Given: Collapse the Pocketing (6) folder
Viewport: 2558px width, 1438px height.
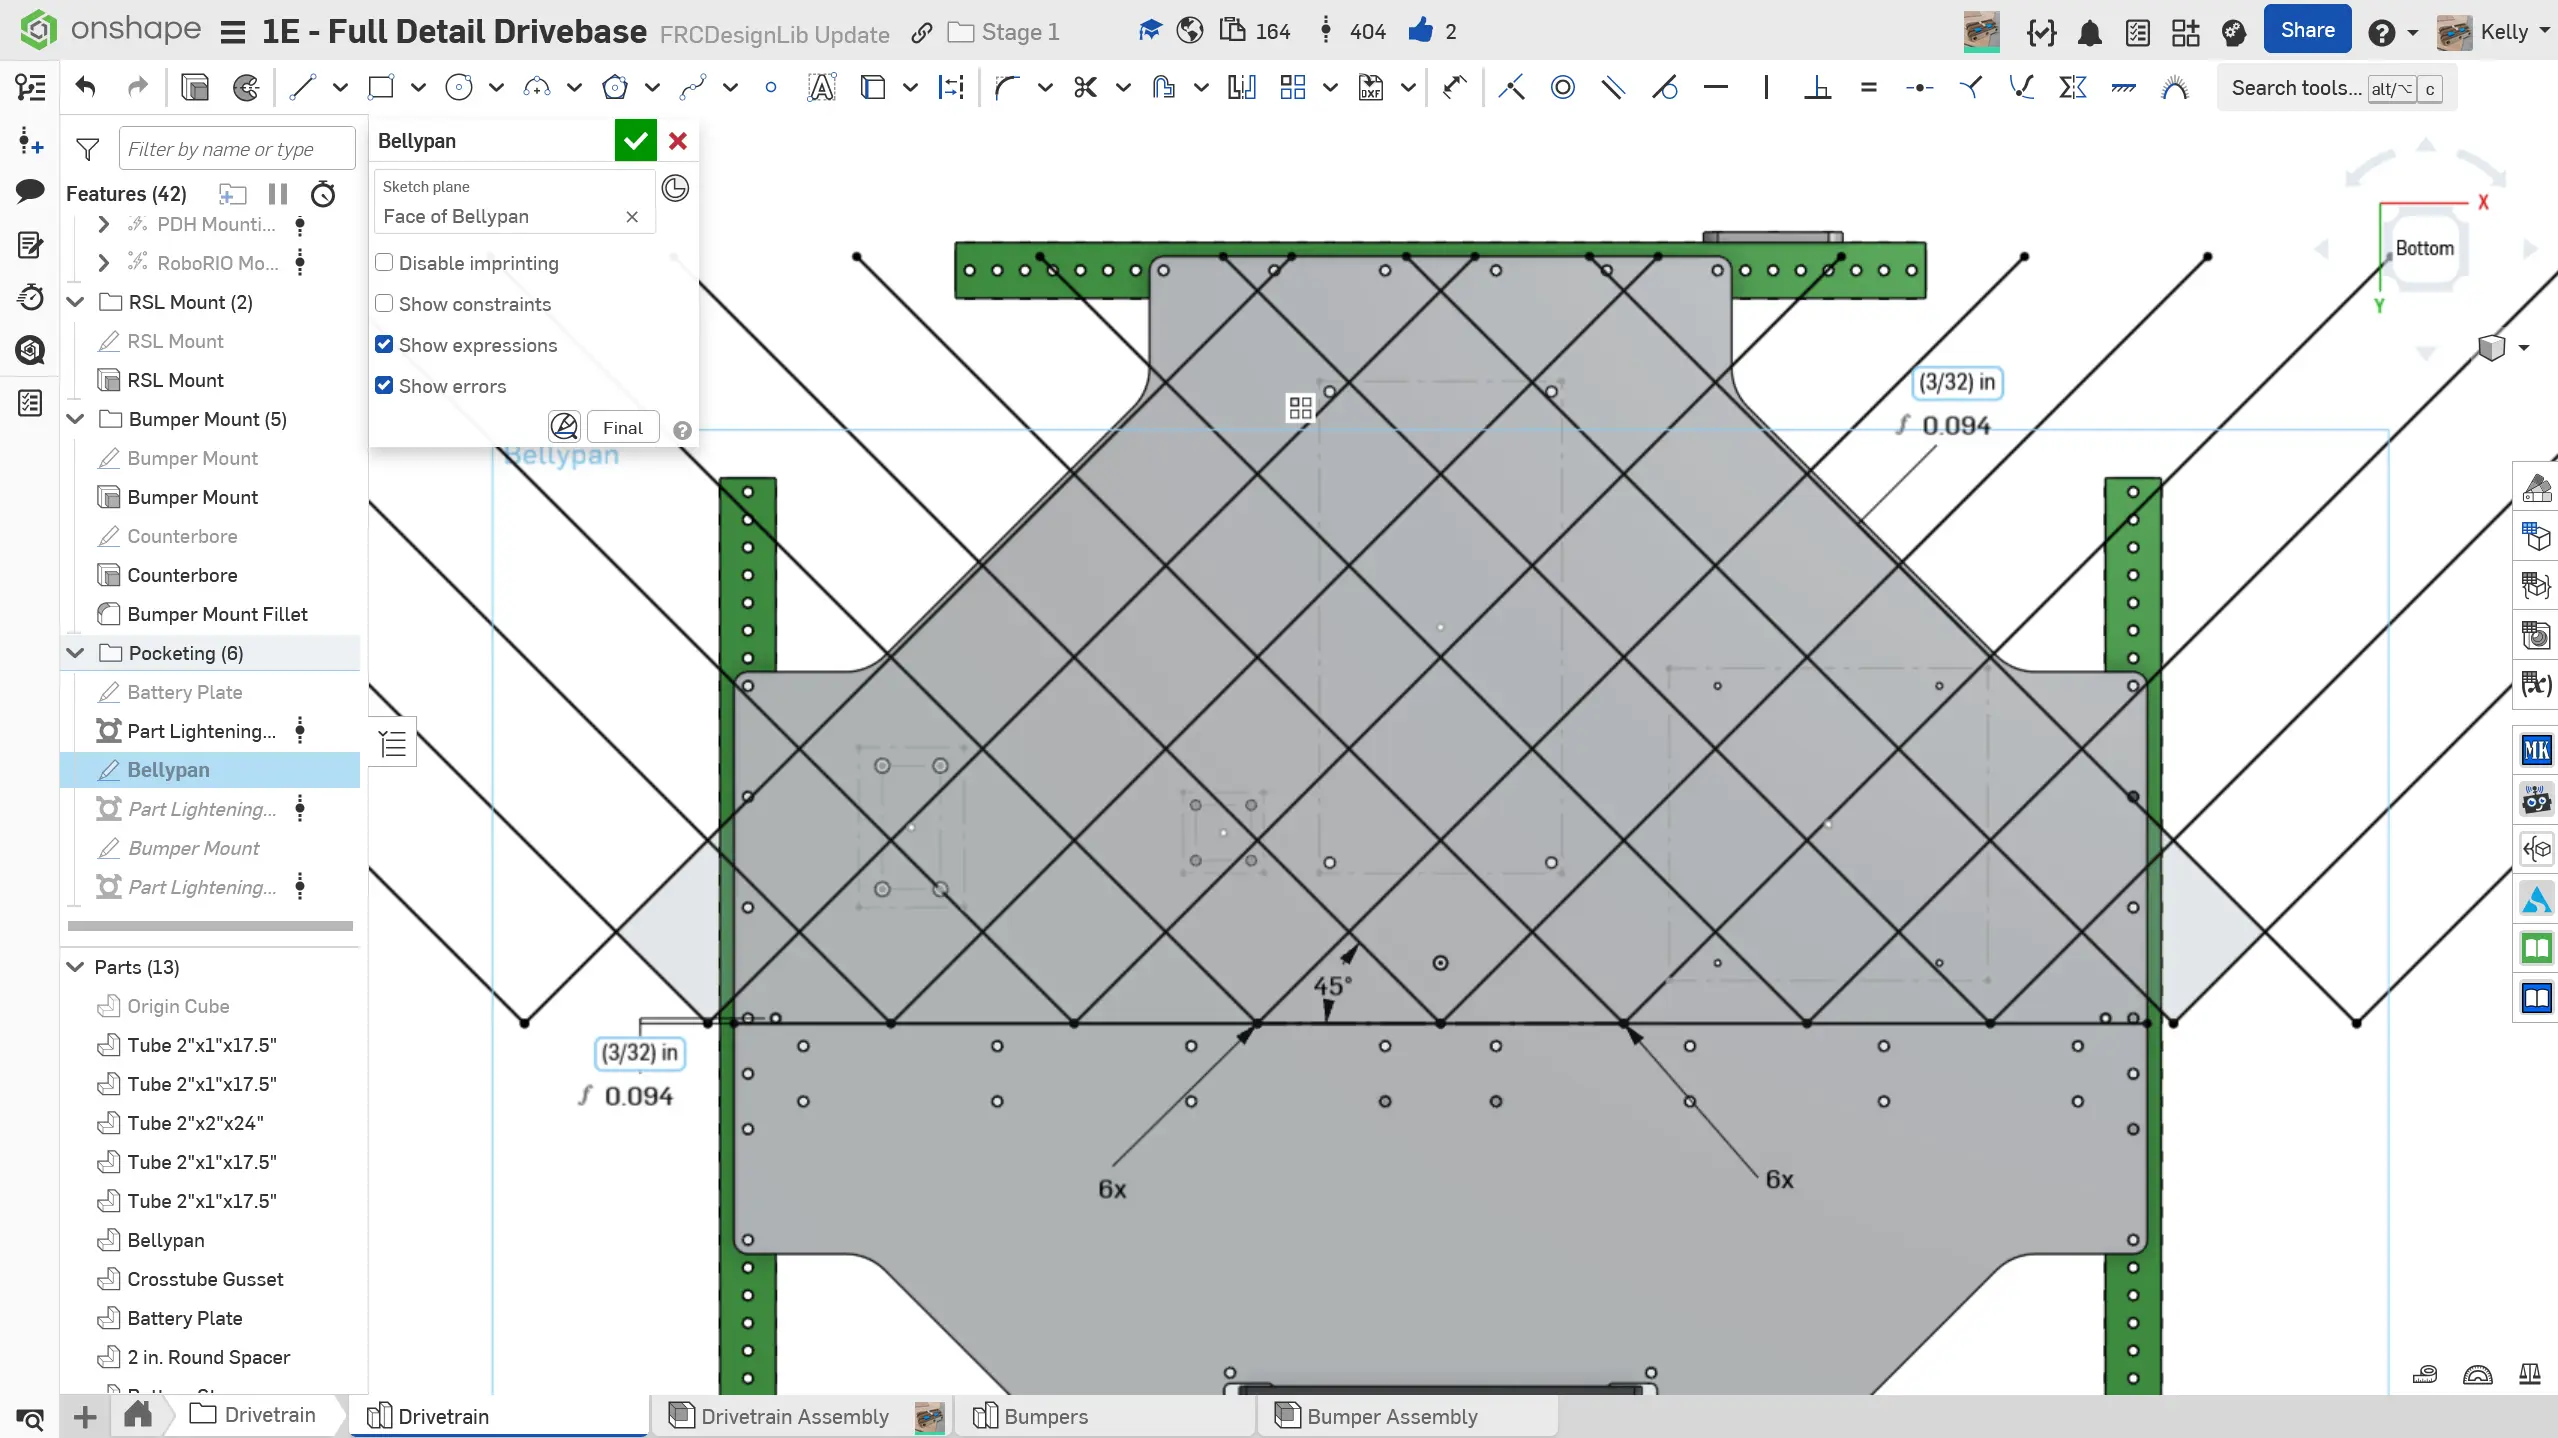Looking at the screenshot, I should pyautogui.click(x=76, y=653).
